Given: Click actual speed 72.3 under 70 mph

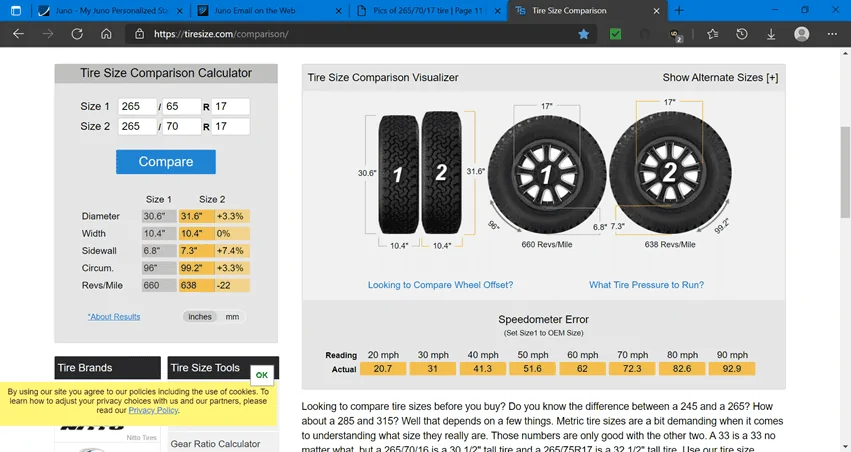Looking at the screenshot, I should click(x=632, y=369).
